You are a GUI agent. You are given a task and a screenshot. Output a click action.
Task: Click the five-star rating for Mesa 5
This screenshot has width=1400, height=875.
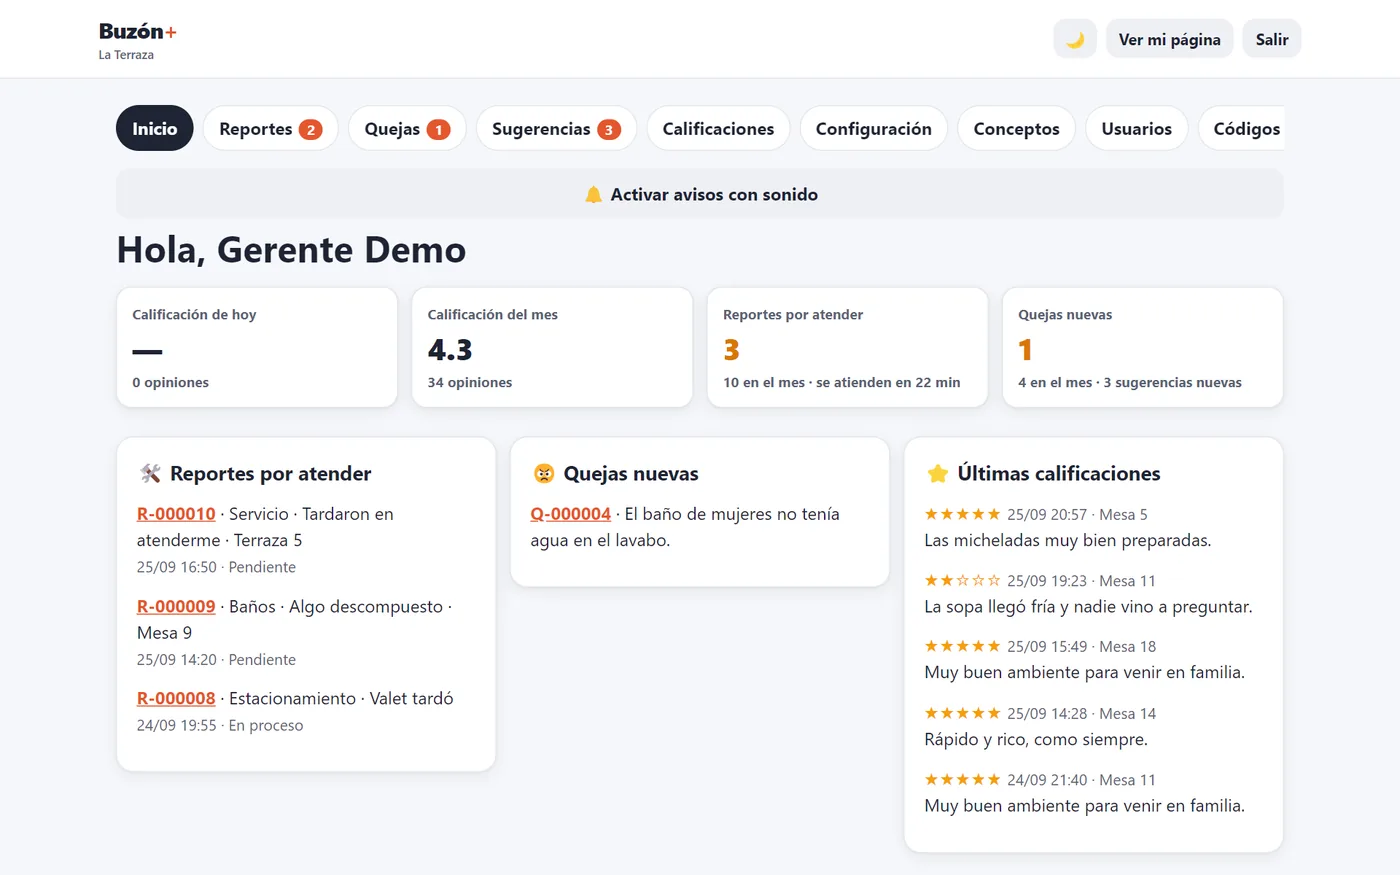coord(962,514)
